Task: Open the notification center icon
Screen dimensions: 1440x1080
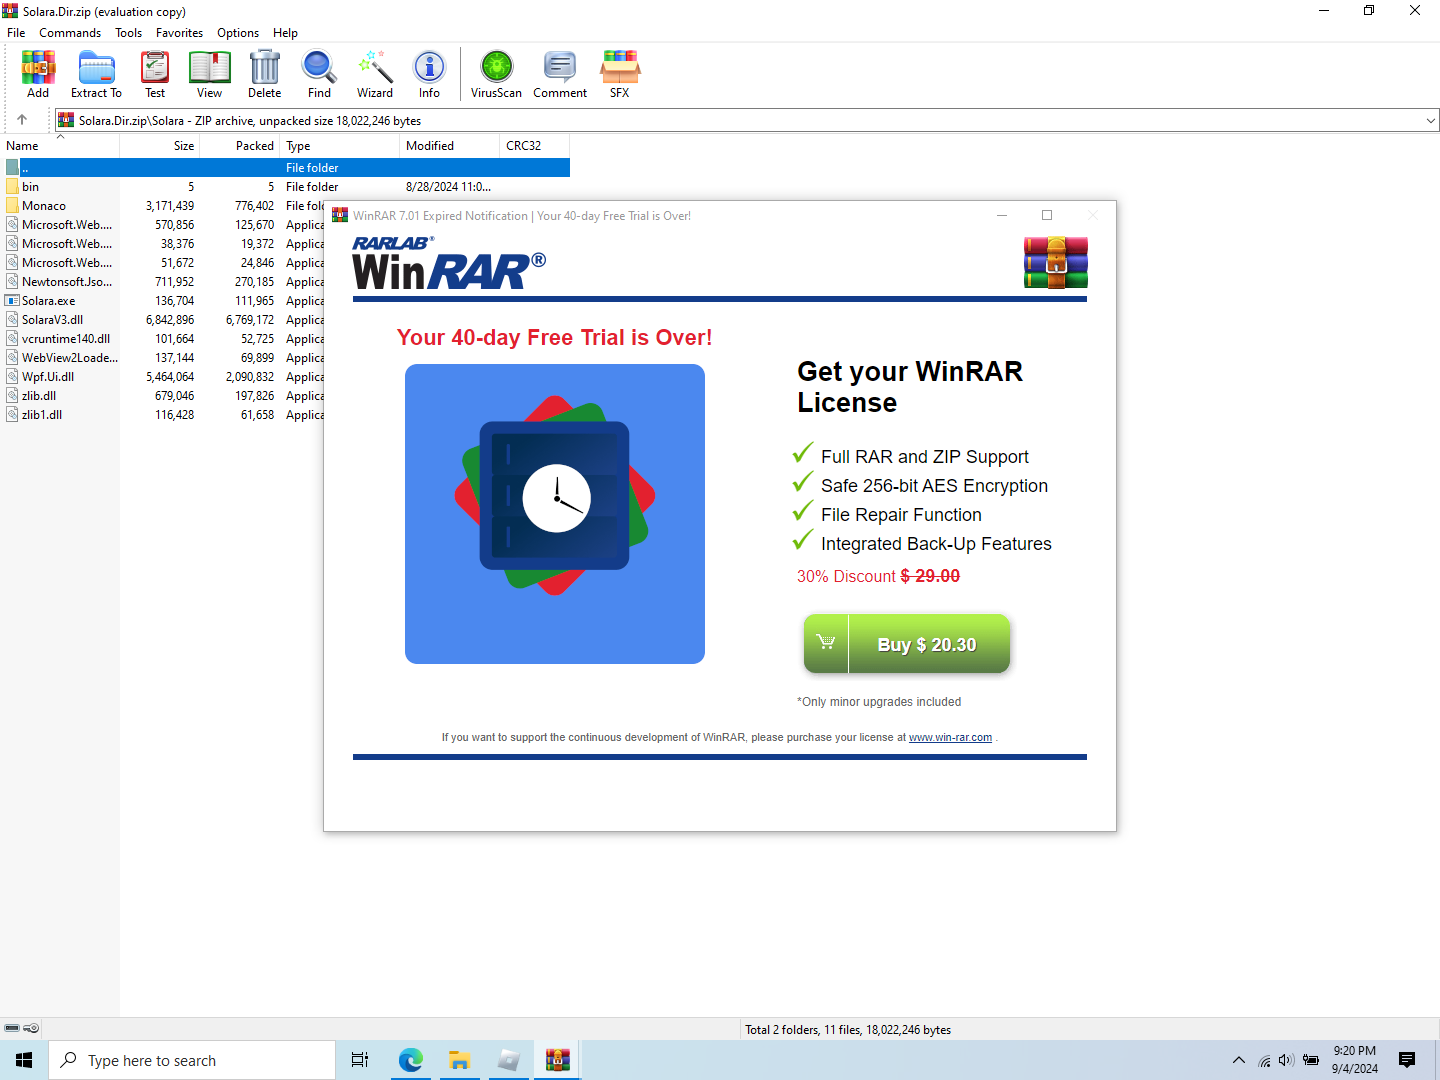Action: click(1407, 1060)
